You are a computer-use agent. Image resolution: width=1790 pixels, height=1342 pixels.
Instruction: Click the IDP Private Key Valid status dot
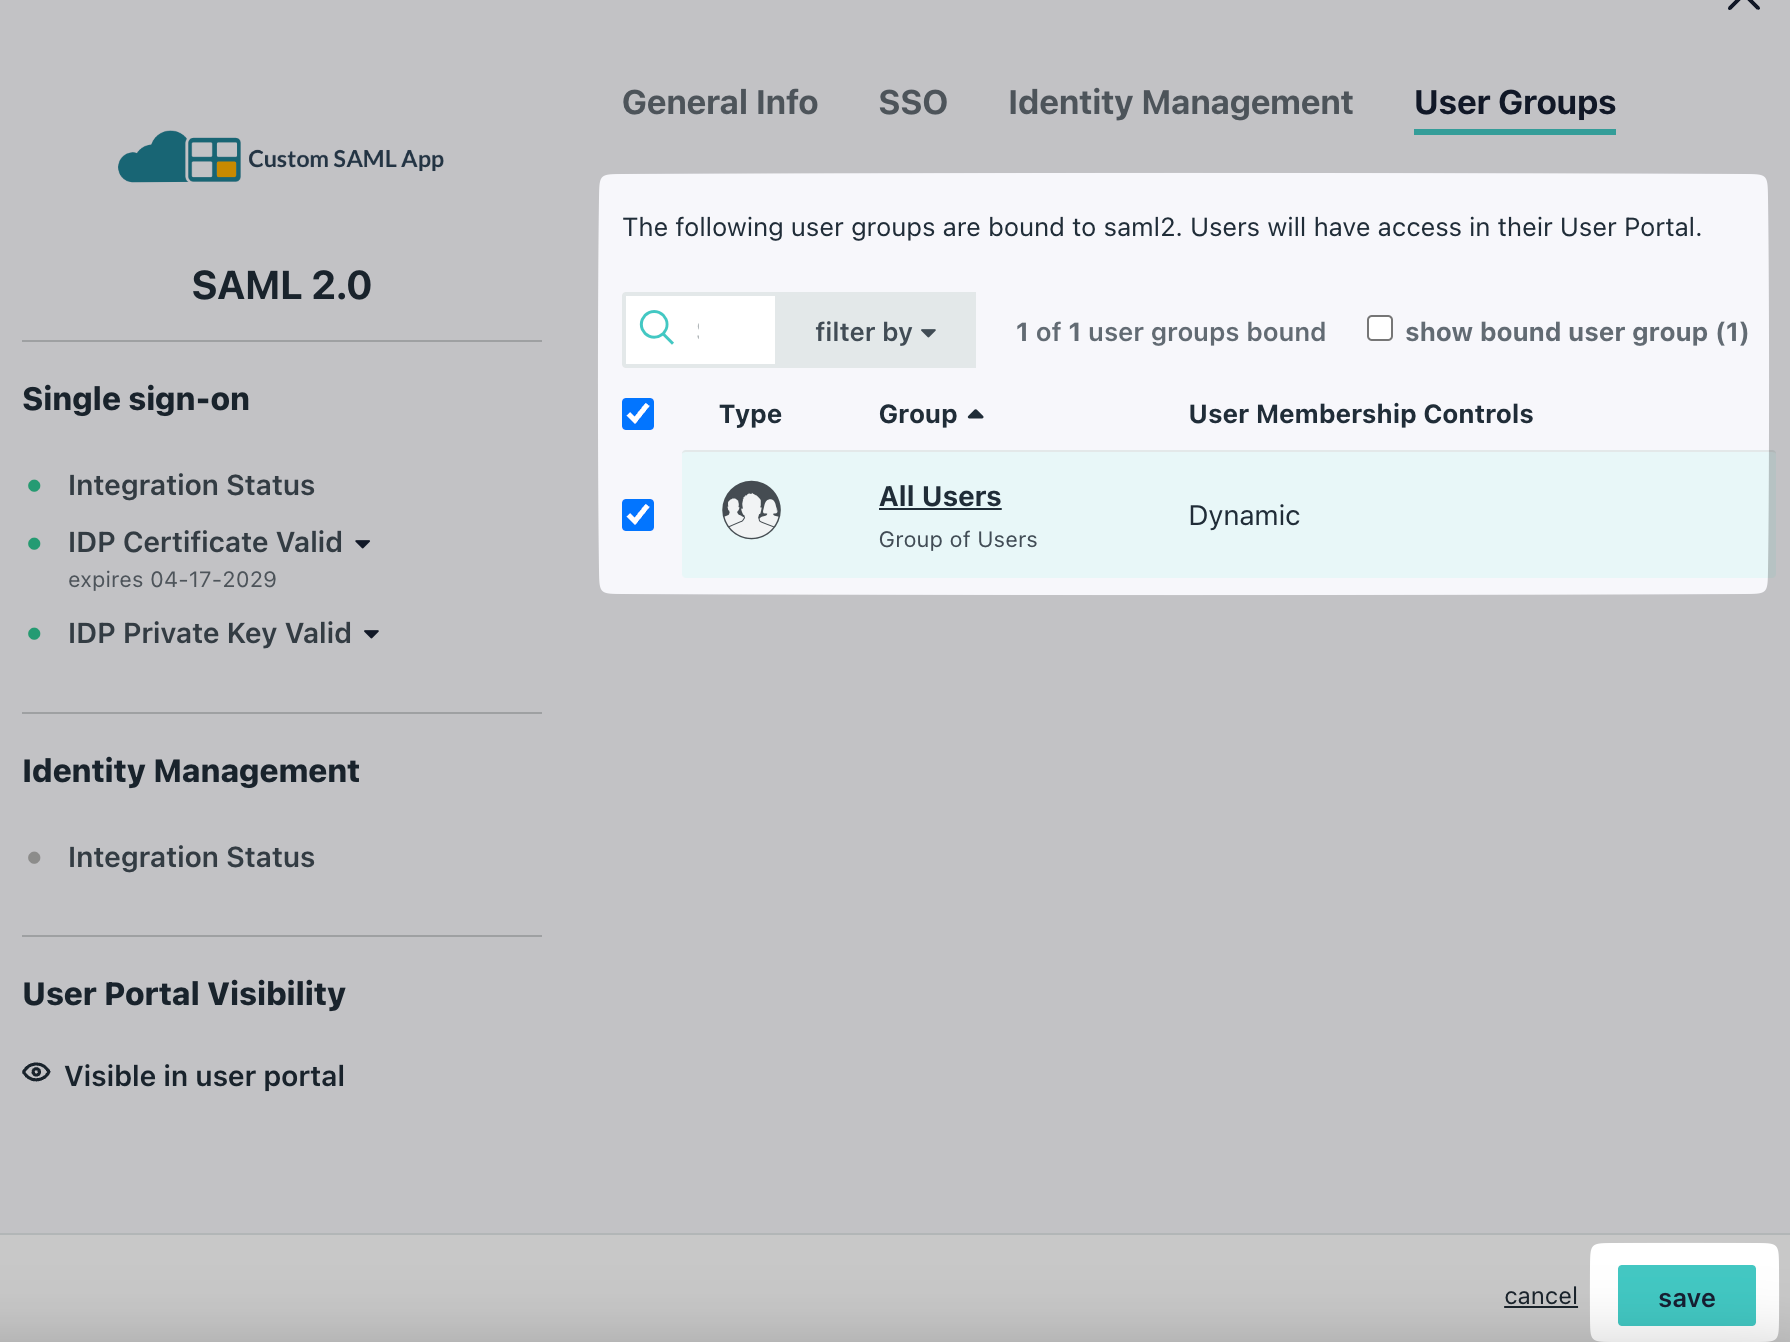point(37,633)
